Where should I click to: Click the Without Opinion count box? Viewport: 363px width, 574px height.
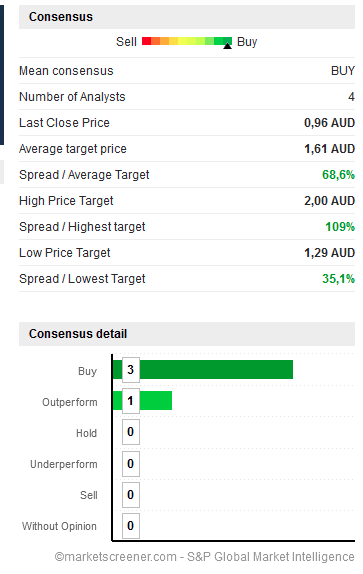tap(131, 526)
